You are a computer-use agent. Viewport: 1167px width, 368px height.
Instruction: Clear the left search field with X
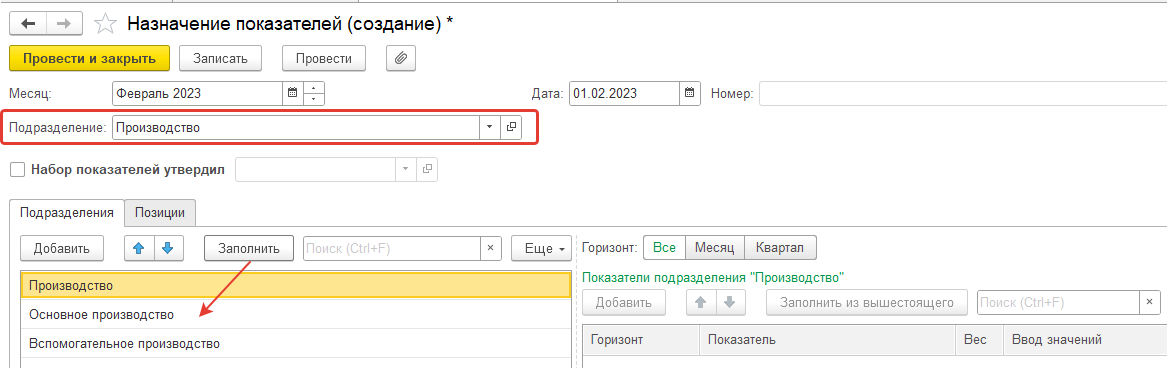pos(490,249)
